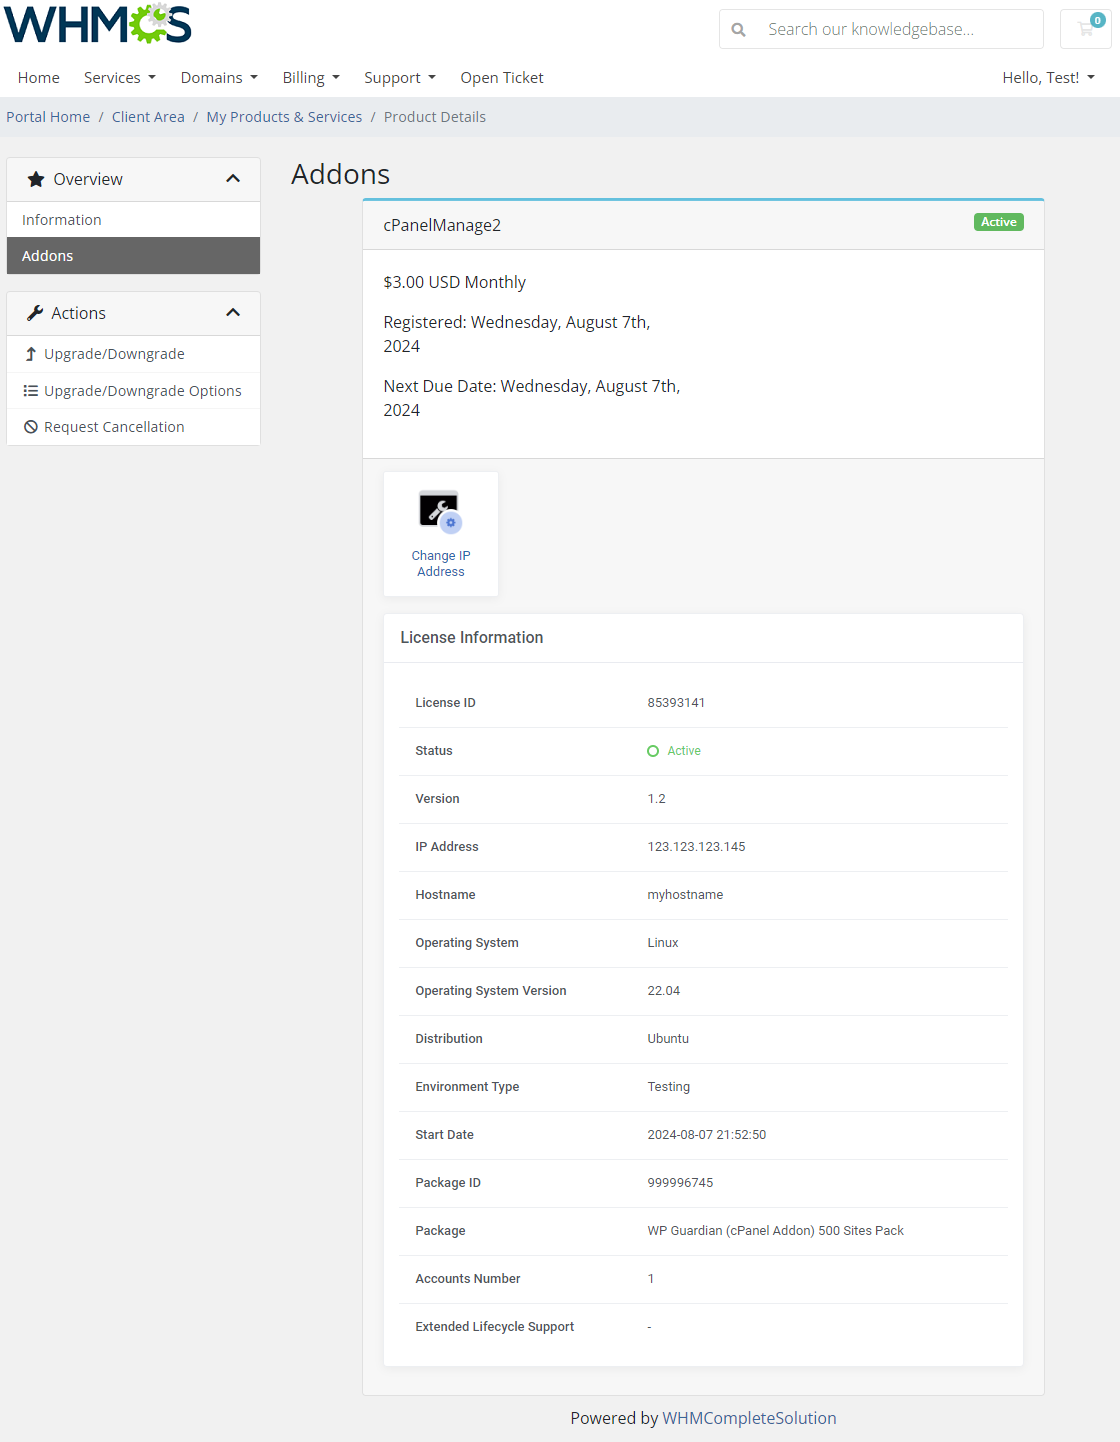Click the WHMCS logo
This screenshot has width=1120, height=1442.
pyautogui.click(x=98, y=24)
